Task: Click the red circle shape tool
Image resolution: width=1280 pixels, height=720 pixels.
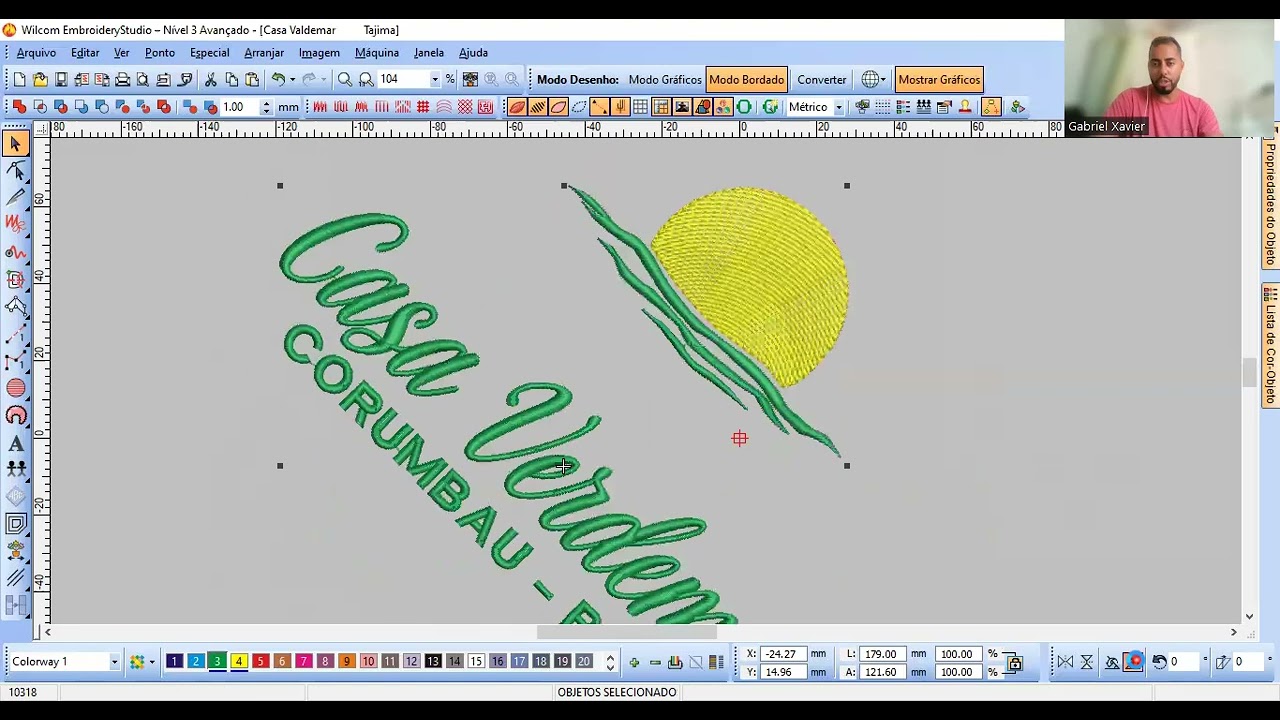Action: [16, 388]
